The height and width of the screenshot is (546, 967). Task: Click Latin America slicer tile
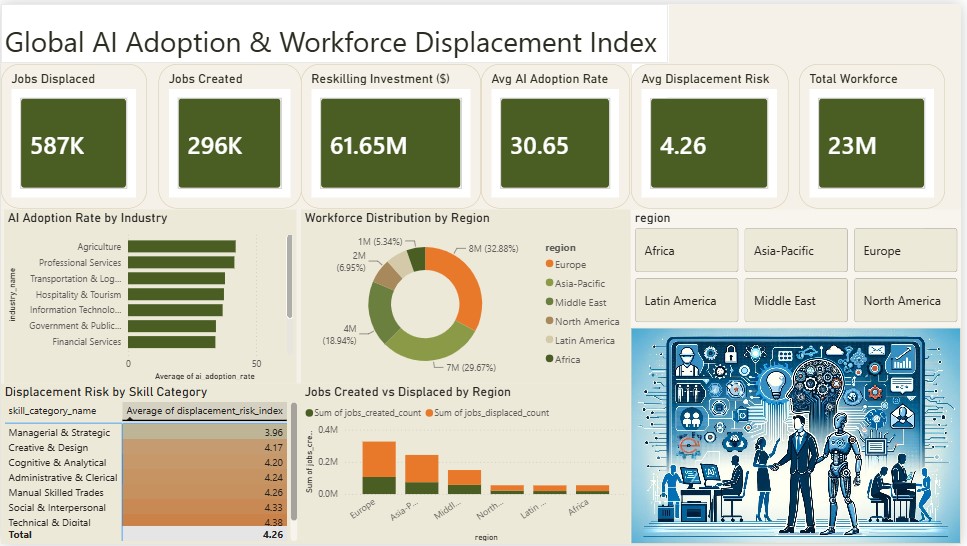click(x=686, y=300)
